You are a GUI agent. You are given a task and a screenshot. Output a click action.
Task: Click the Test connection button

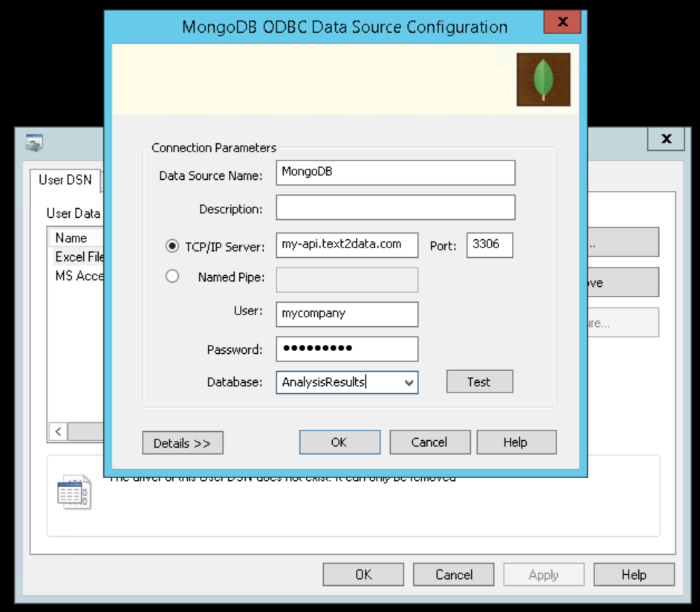(479, 382)
